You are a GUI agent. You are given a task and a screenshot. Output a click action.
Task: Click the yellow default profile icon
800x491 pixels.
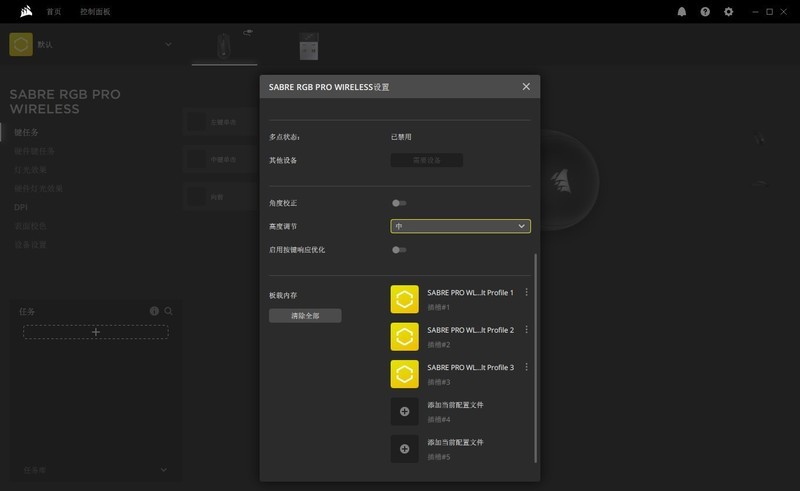click(x=21, y=44)
